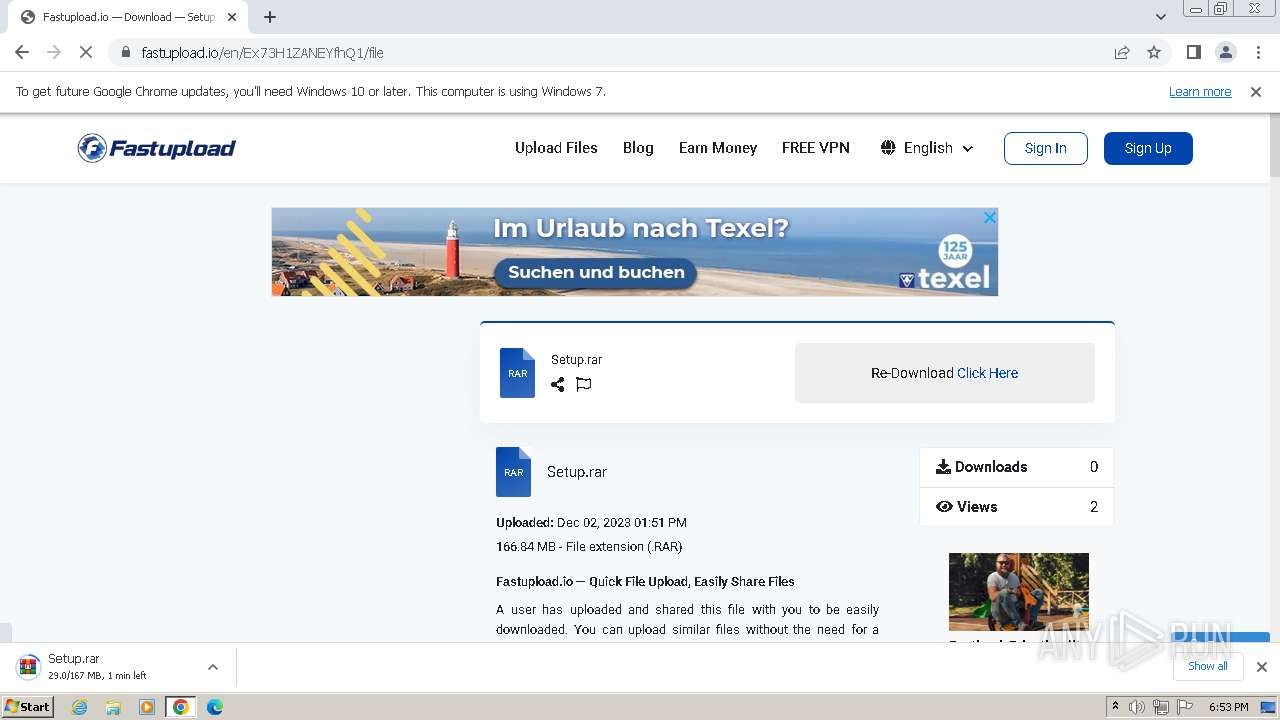Image resolution: width=1280 pixels, height=720 pixels.
Task: Open the sidebar ad photo thumbnail
Action: pos(1018,592)
